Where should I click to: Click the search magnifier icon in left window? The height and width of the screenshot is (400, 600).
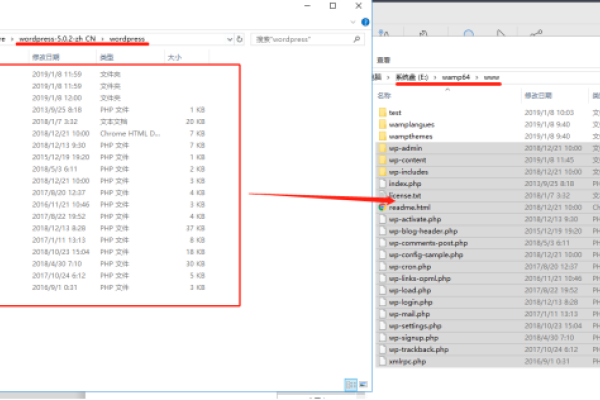[x=355, y=39]
